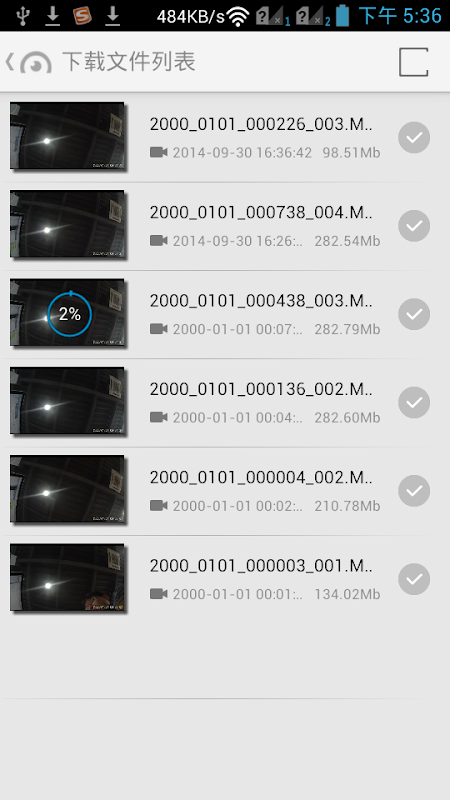Image resolution: width=450 pixels, height=800 pixels.
Task: Tap the app eye logo icon
Action: click(x=36, y=62)
